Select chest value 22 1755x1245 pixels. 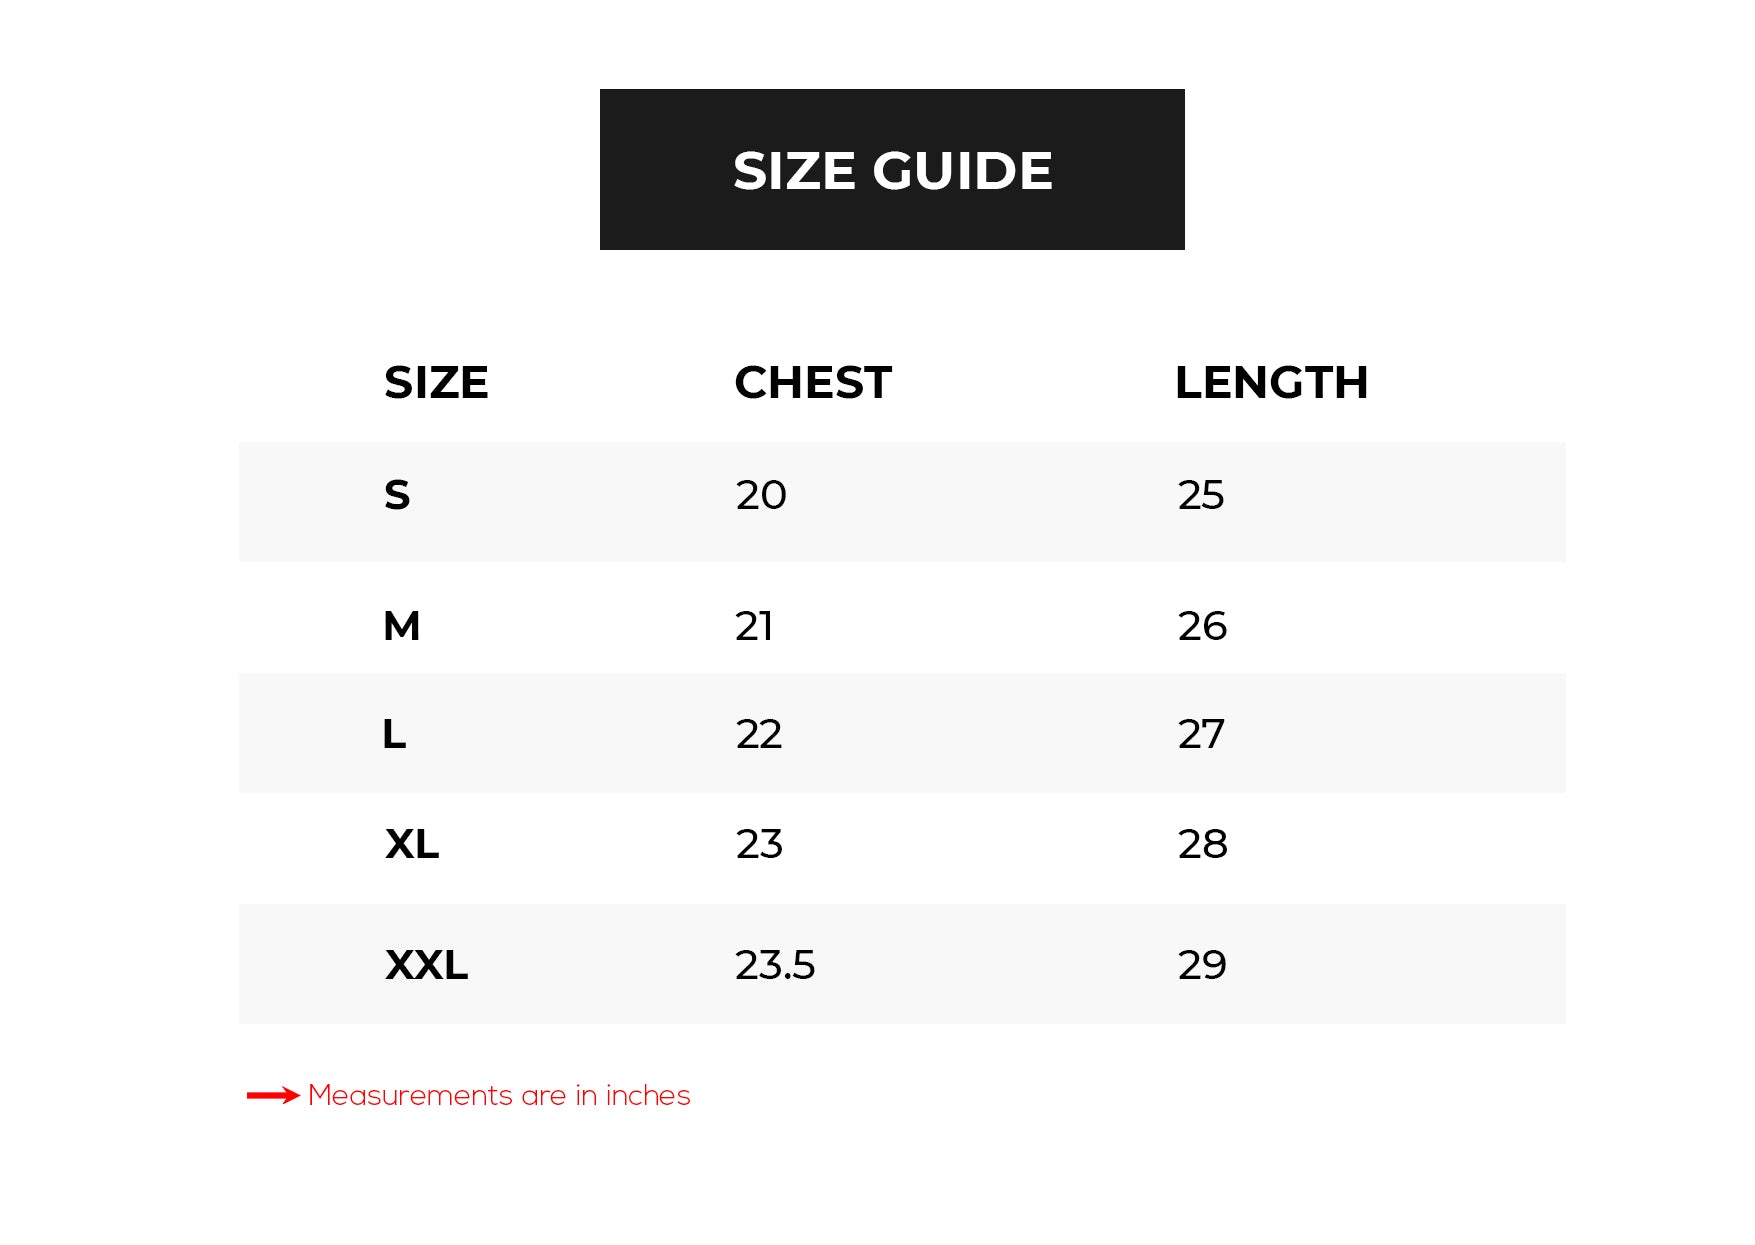pos(759,734)
